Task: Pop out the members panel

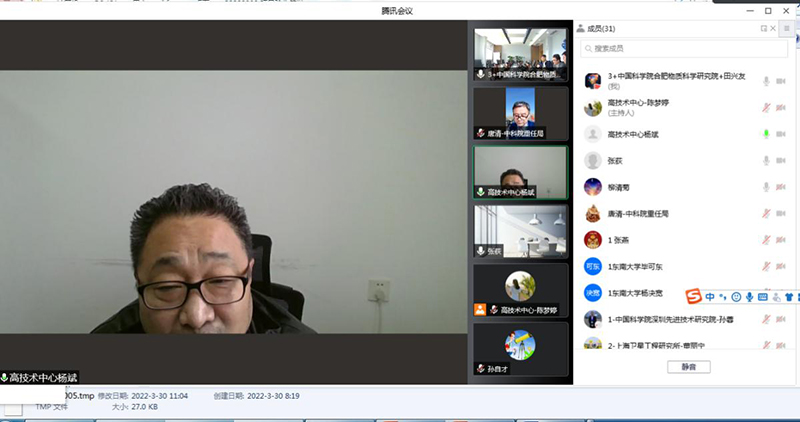Action: pos(764,29)
